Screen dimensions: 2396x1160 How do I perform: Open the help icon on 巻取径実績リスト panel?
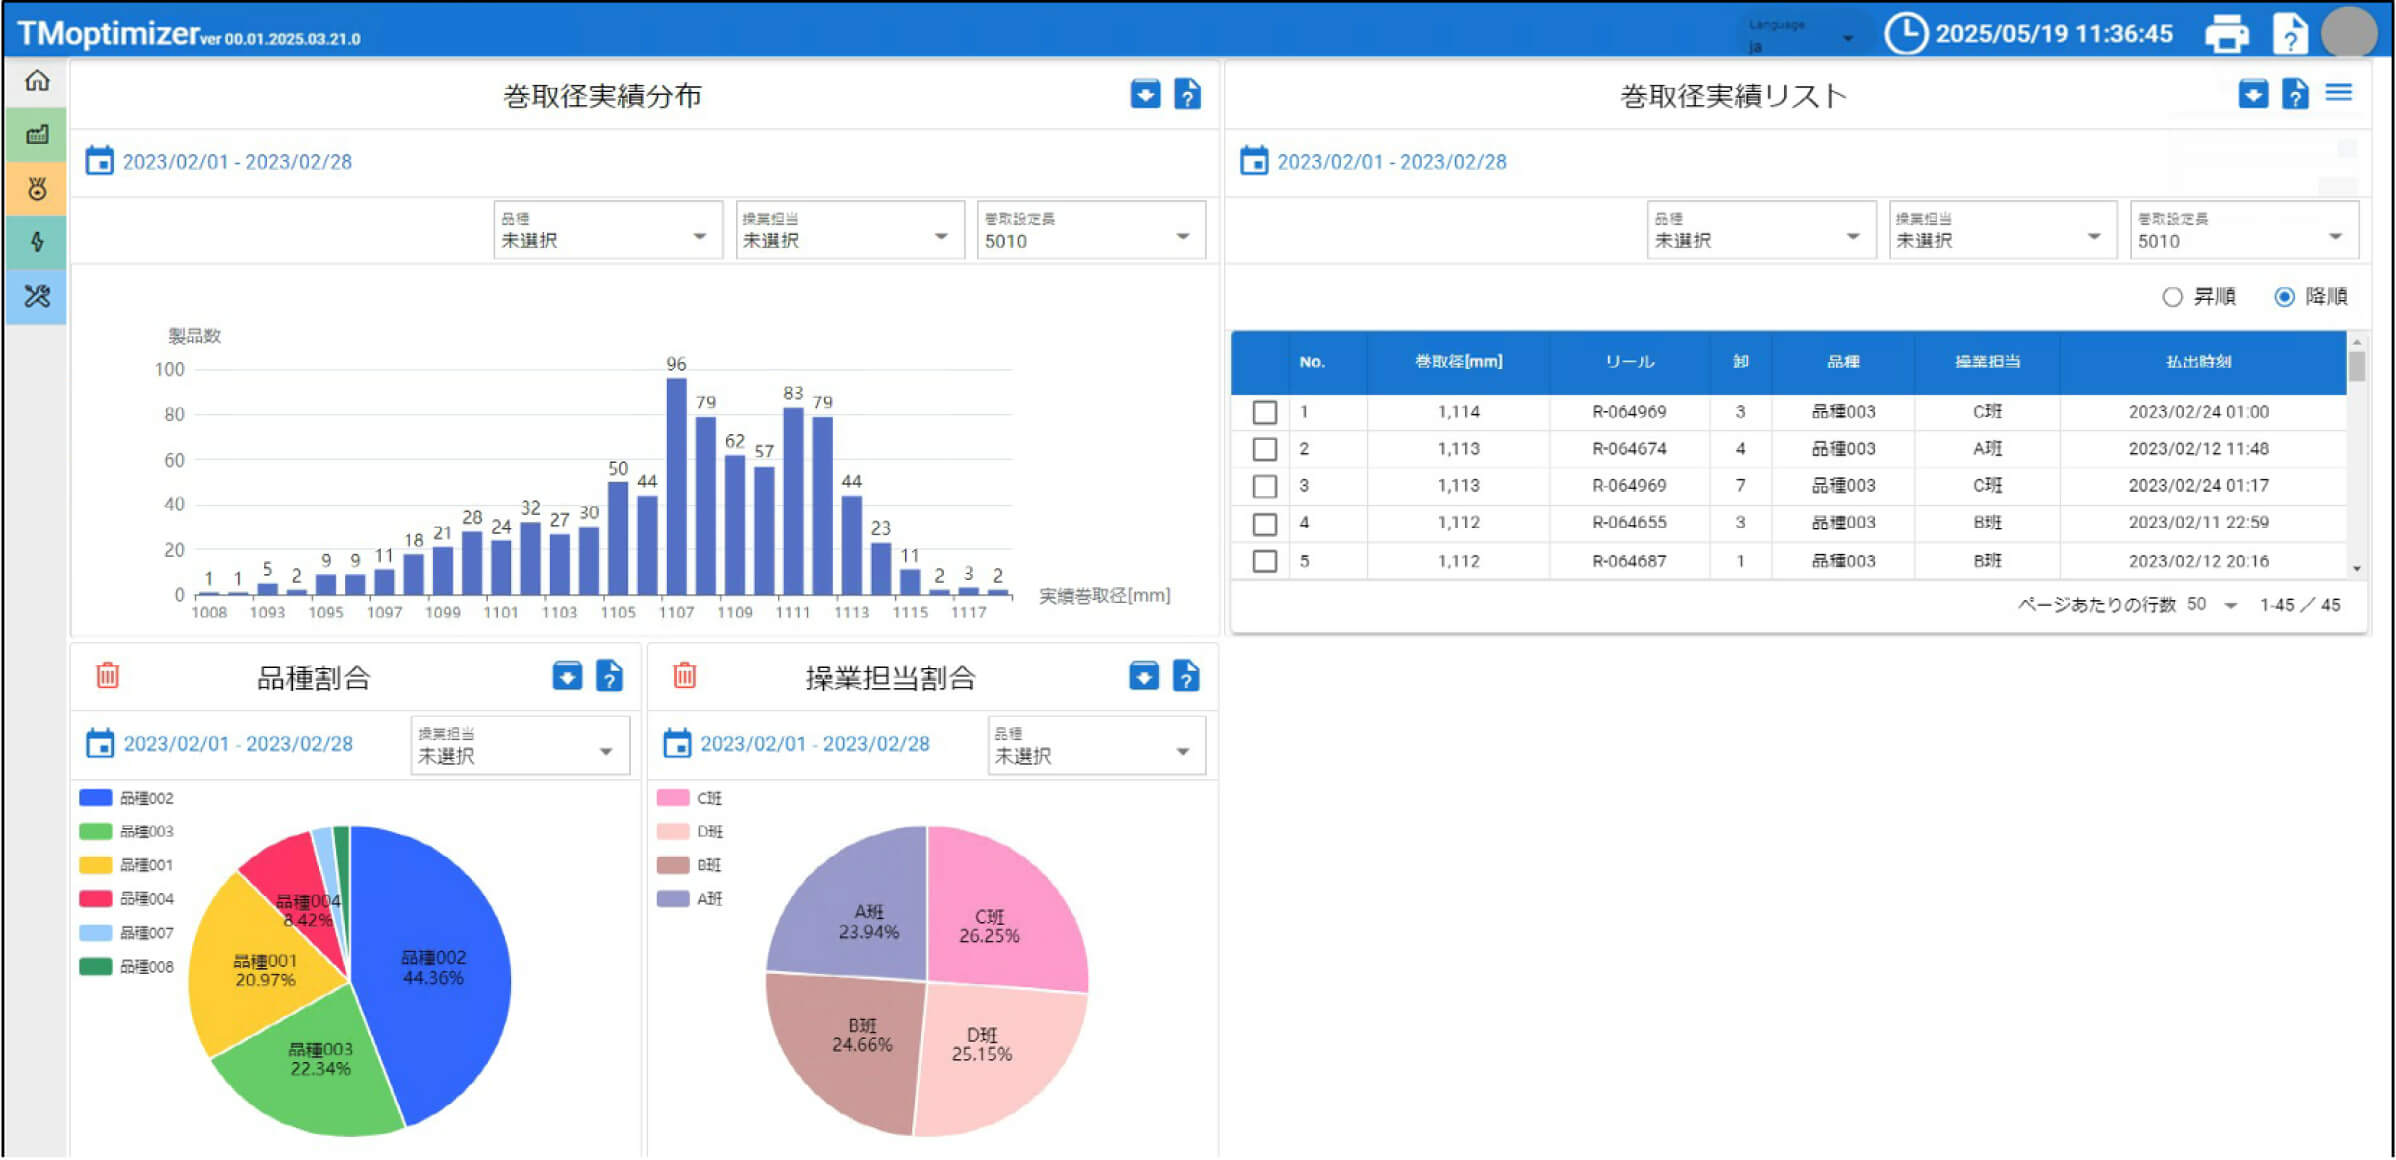point(2293,94)
